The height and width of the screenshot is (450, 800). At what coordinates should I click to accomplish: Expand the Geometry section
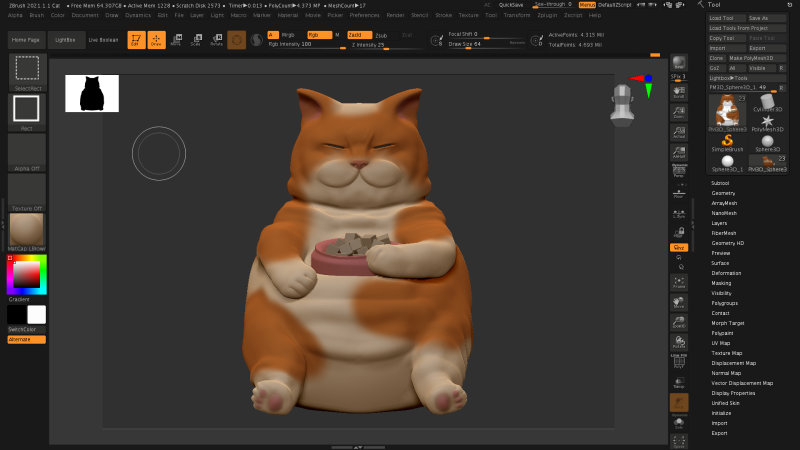tap(722, 193)
